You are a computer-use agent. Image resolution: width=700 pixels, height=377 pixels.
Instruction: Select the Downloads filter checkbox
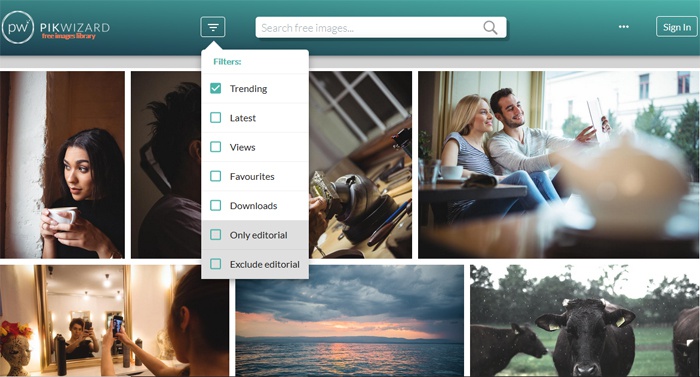click(216, 205)
